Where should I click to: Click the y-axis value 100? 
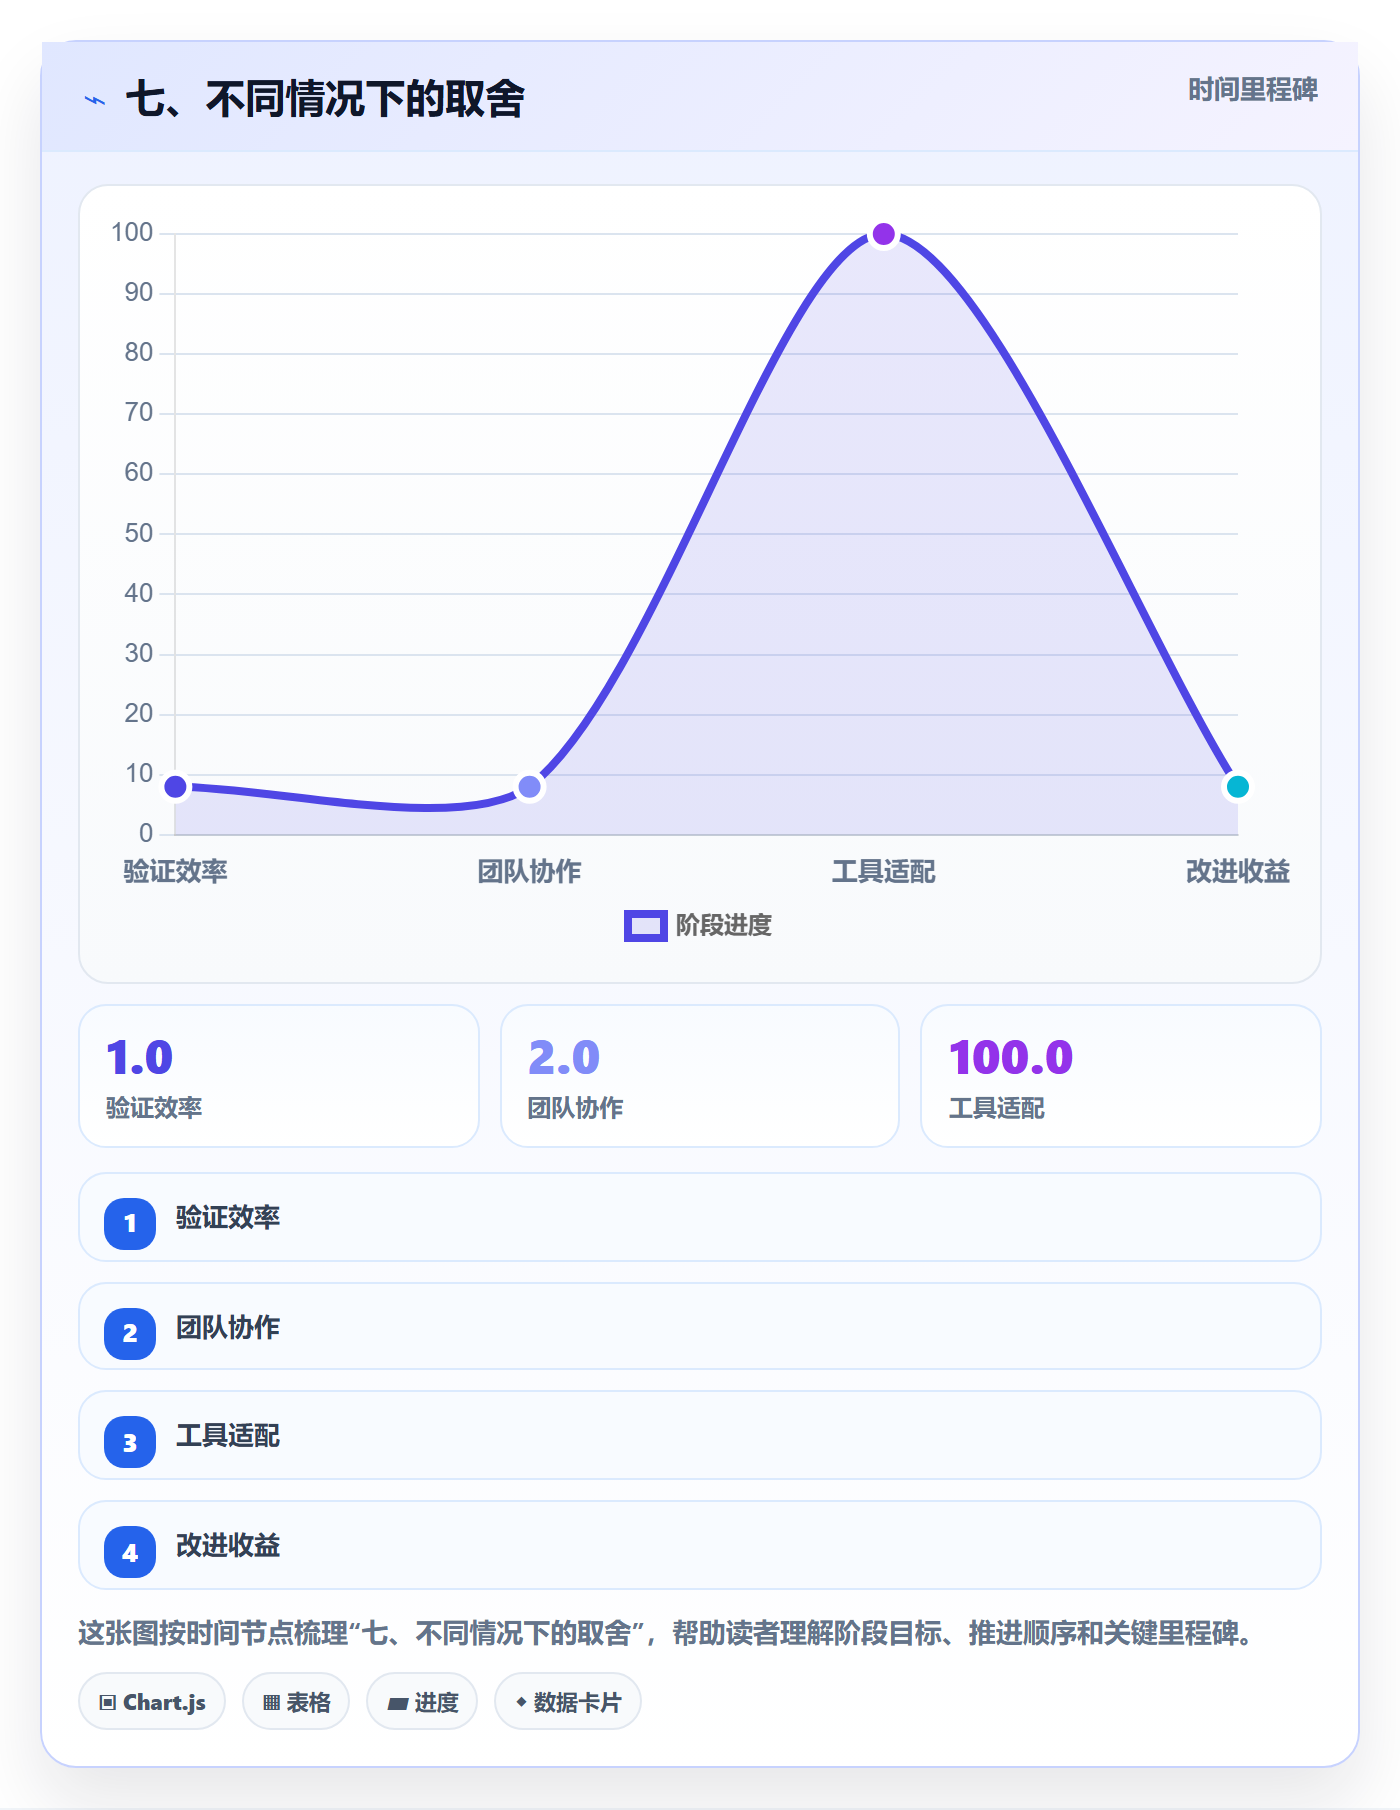click(132, 233)
